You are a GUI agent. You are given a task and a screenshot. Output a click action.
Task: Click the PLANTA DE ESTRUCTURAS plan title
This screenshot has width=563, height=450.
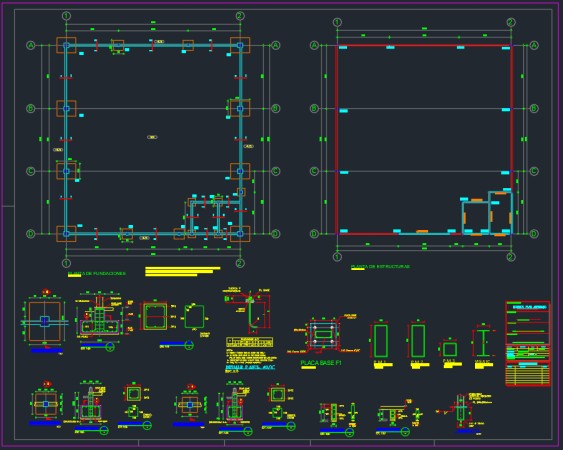point(380,267)
